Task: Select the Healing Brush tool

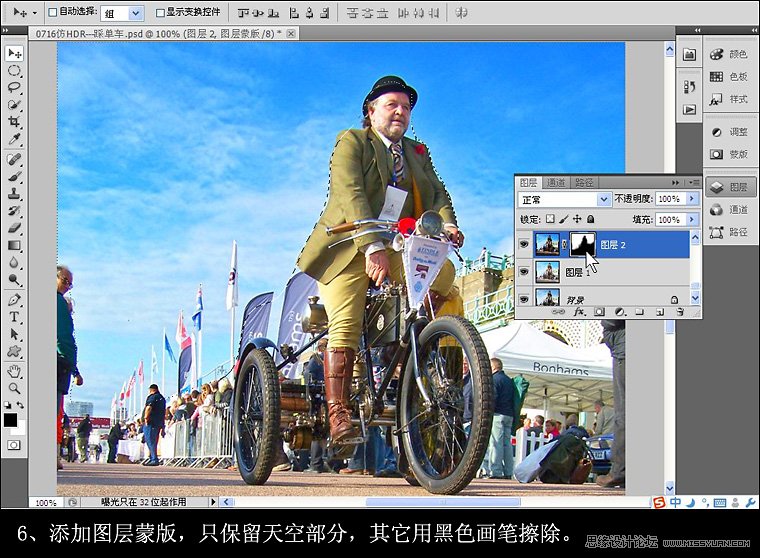Action: pyautogui.click(x=14, y=159)
